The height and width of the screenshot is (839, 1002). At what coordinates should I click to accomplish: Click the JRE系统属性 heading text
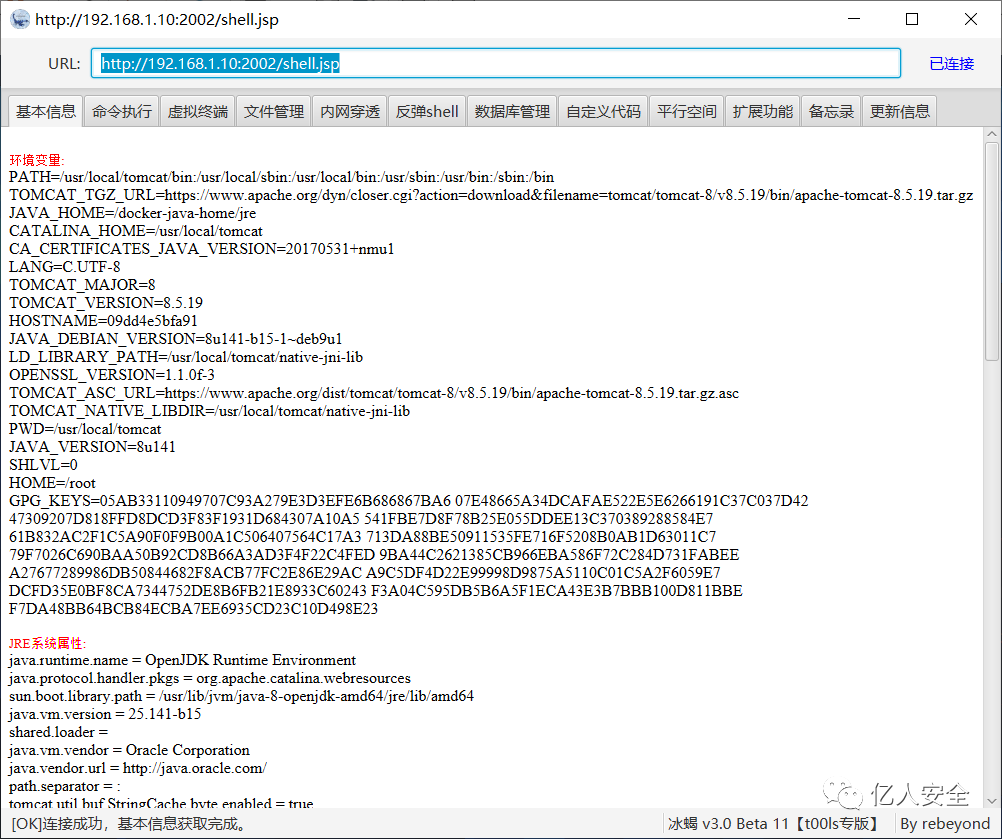pos(47,643)
